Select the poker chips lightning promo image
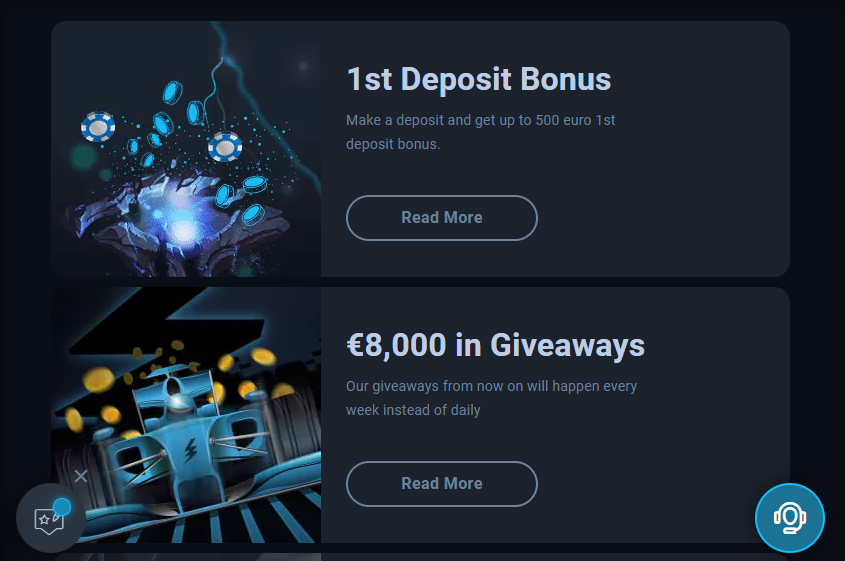Image resolution: width=845 pixels, height=561 pixels. [186, 149]
